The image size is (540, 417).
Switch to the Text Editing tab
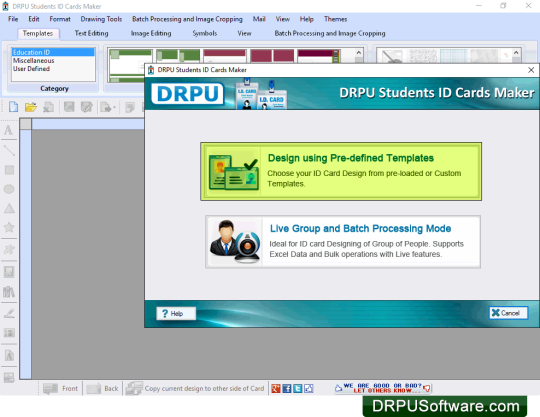click(x=91, y=33)
